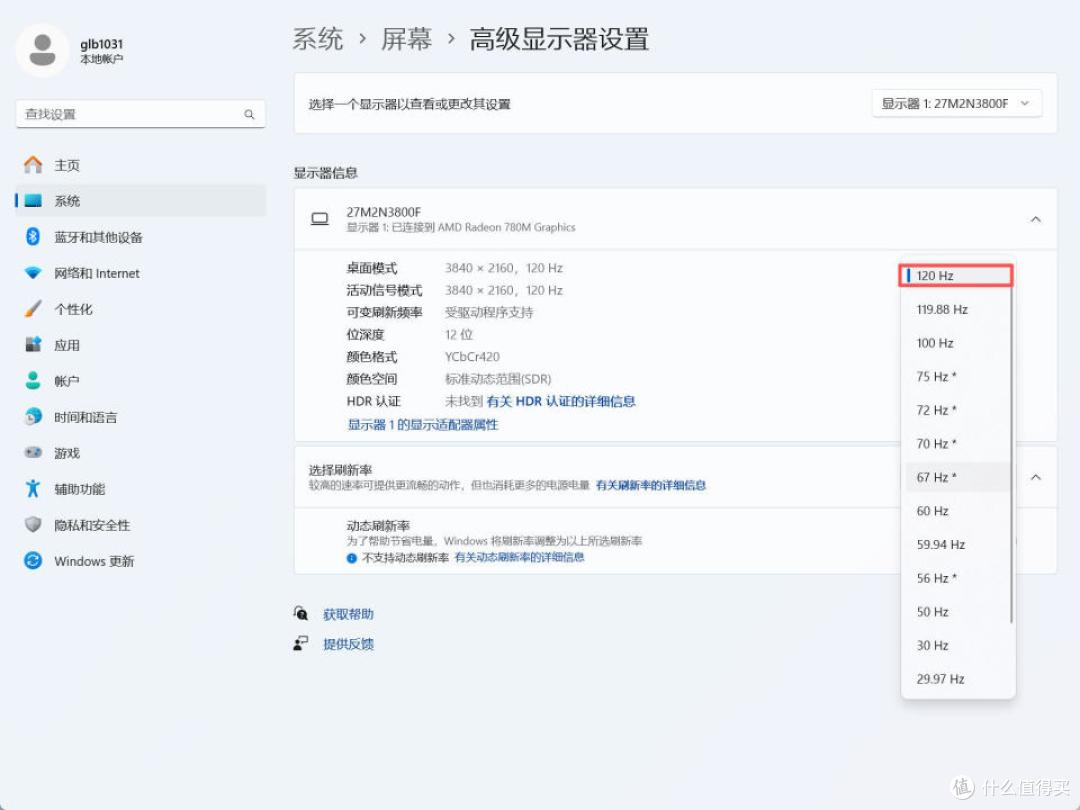The image size is (1080, 810).
Task: Select 119.88 Hz from the list
Action: tap(956, 309)
